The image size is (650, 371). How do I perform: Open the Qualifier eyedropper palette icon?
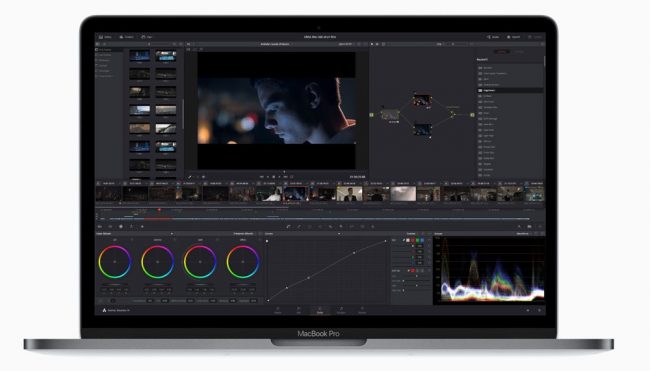pos(299,227)
